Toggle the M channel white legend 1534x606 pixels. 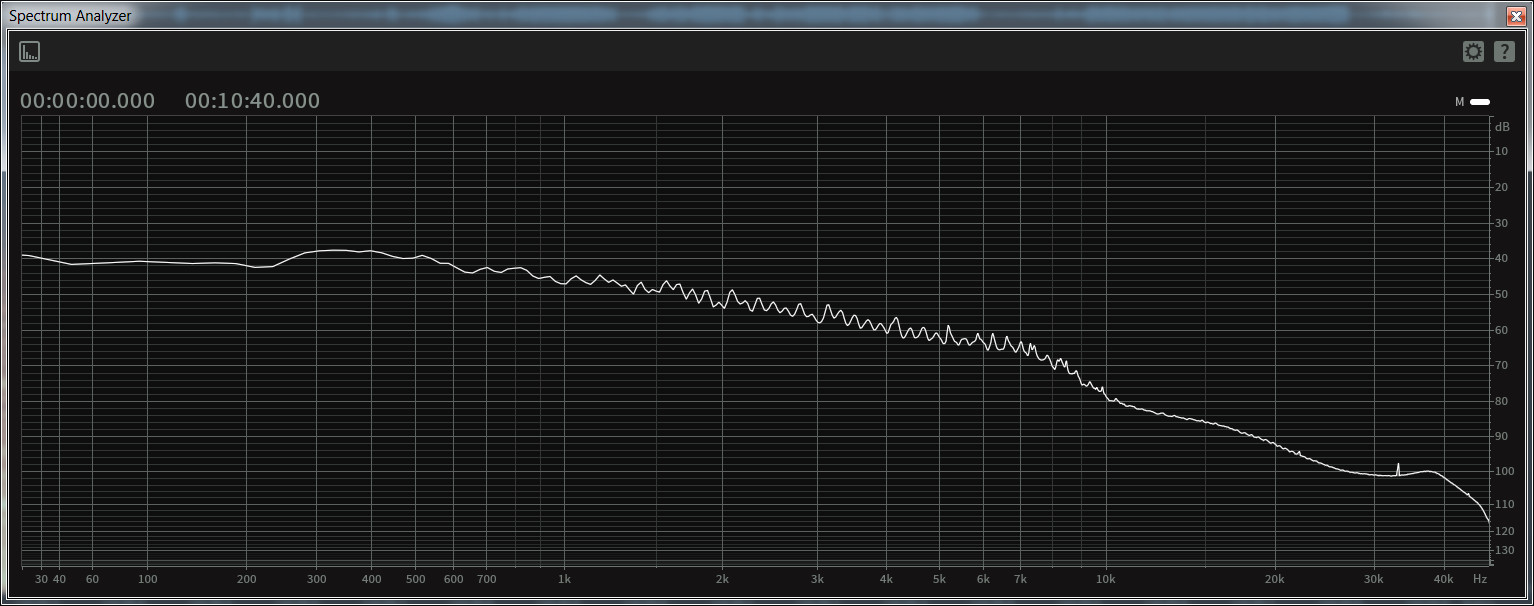(x=1480, y=102)
